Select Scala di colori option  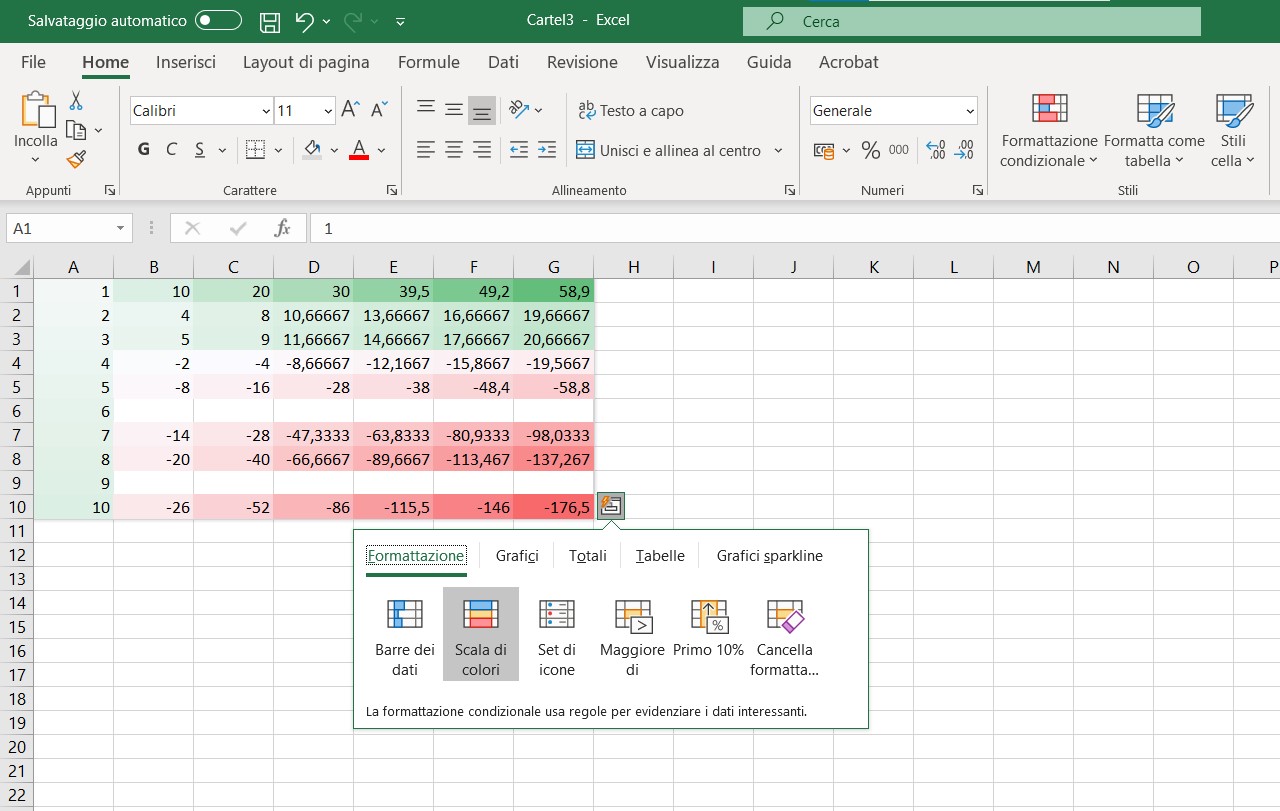point(481,635)
